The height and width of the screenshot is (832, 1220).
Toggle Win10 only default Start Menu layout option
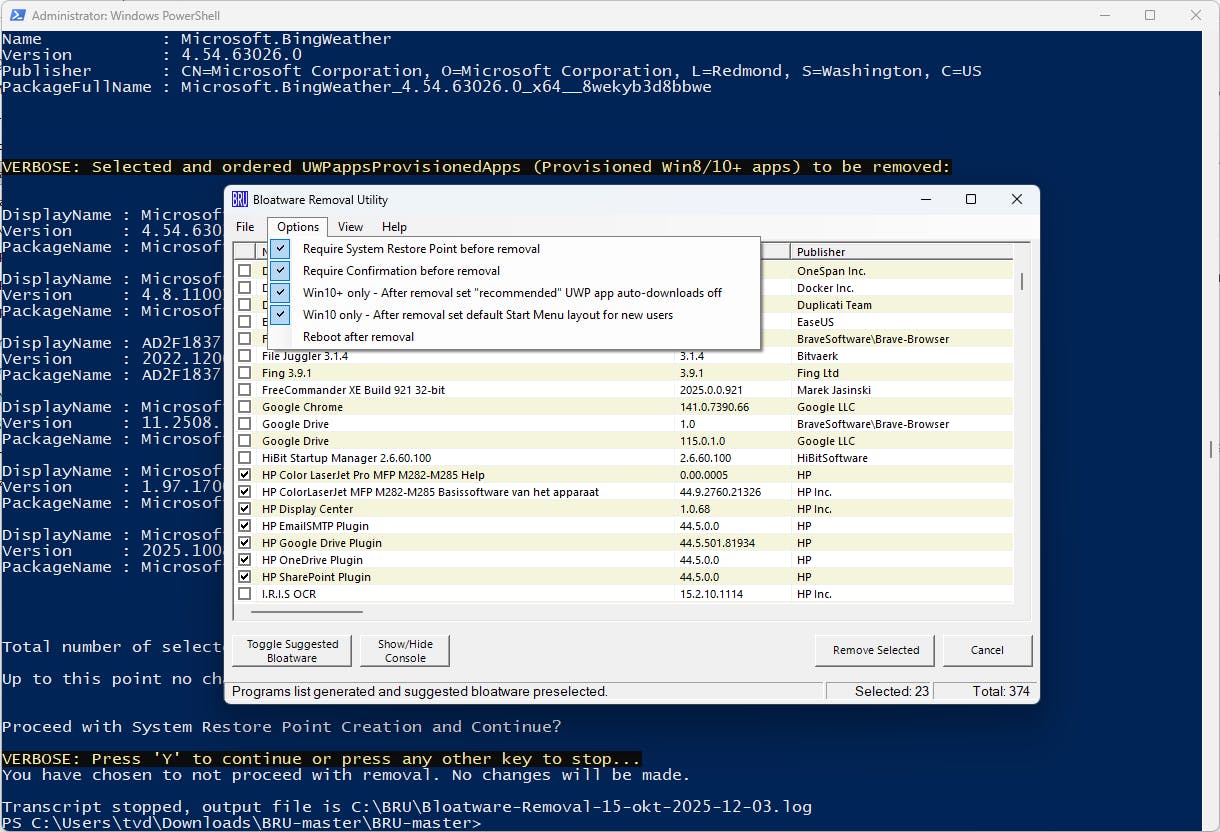tap(514, 315)
